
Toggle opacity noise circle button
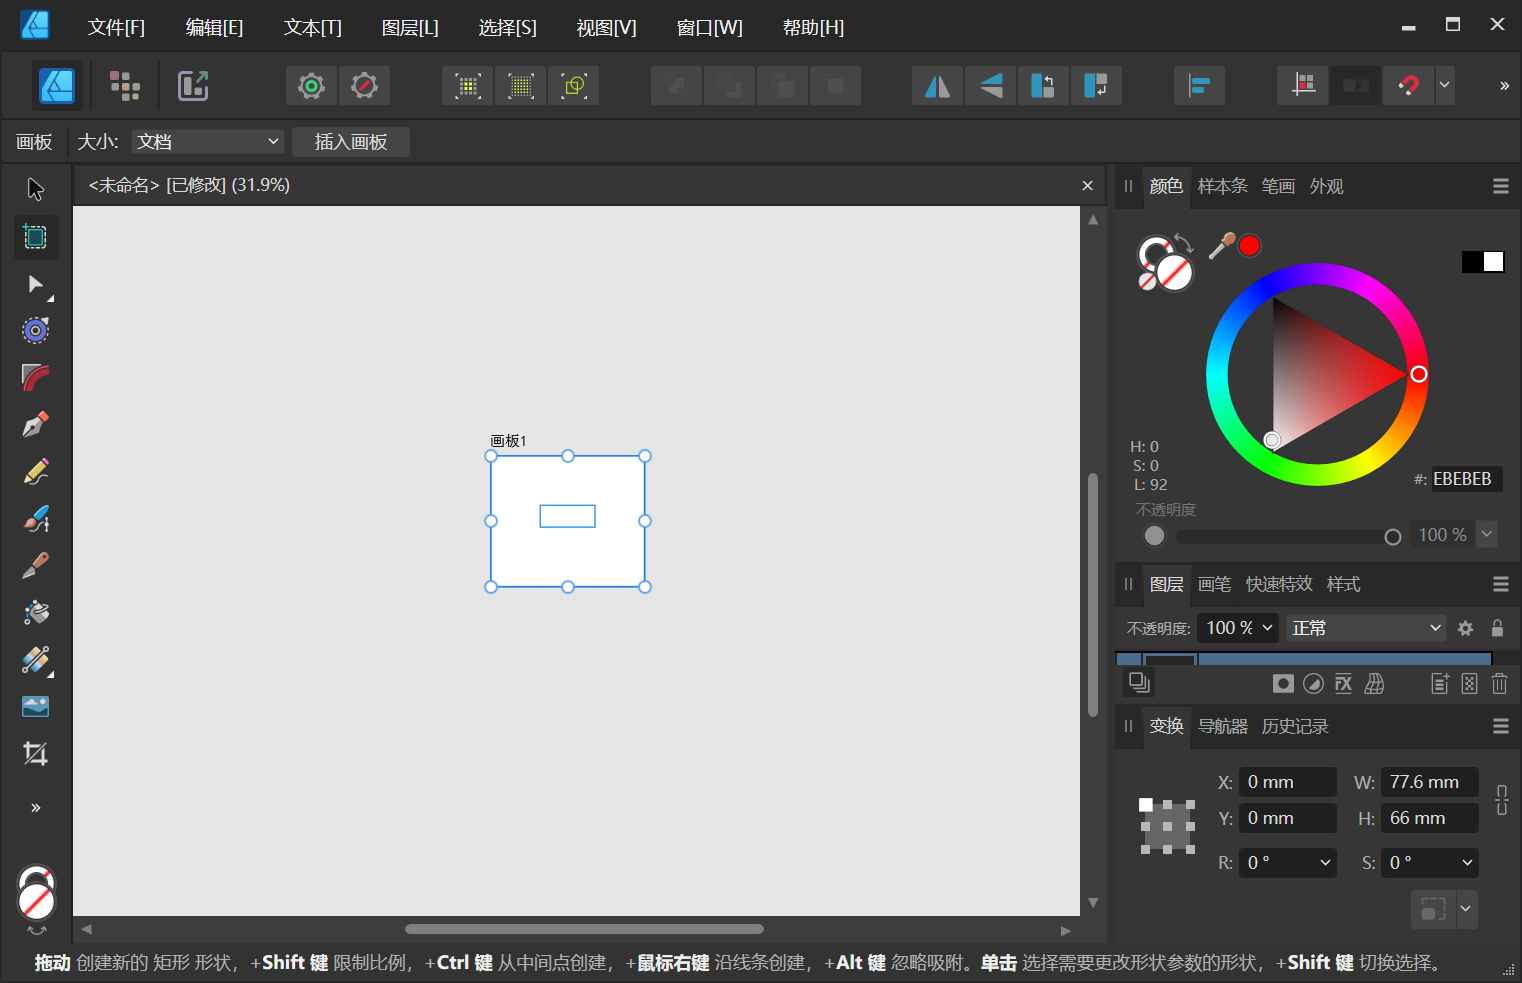(1154, 536)
